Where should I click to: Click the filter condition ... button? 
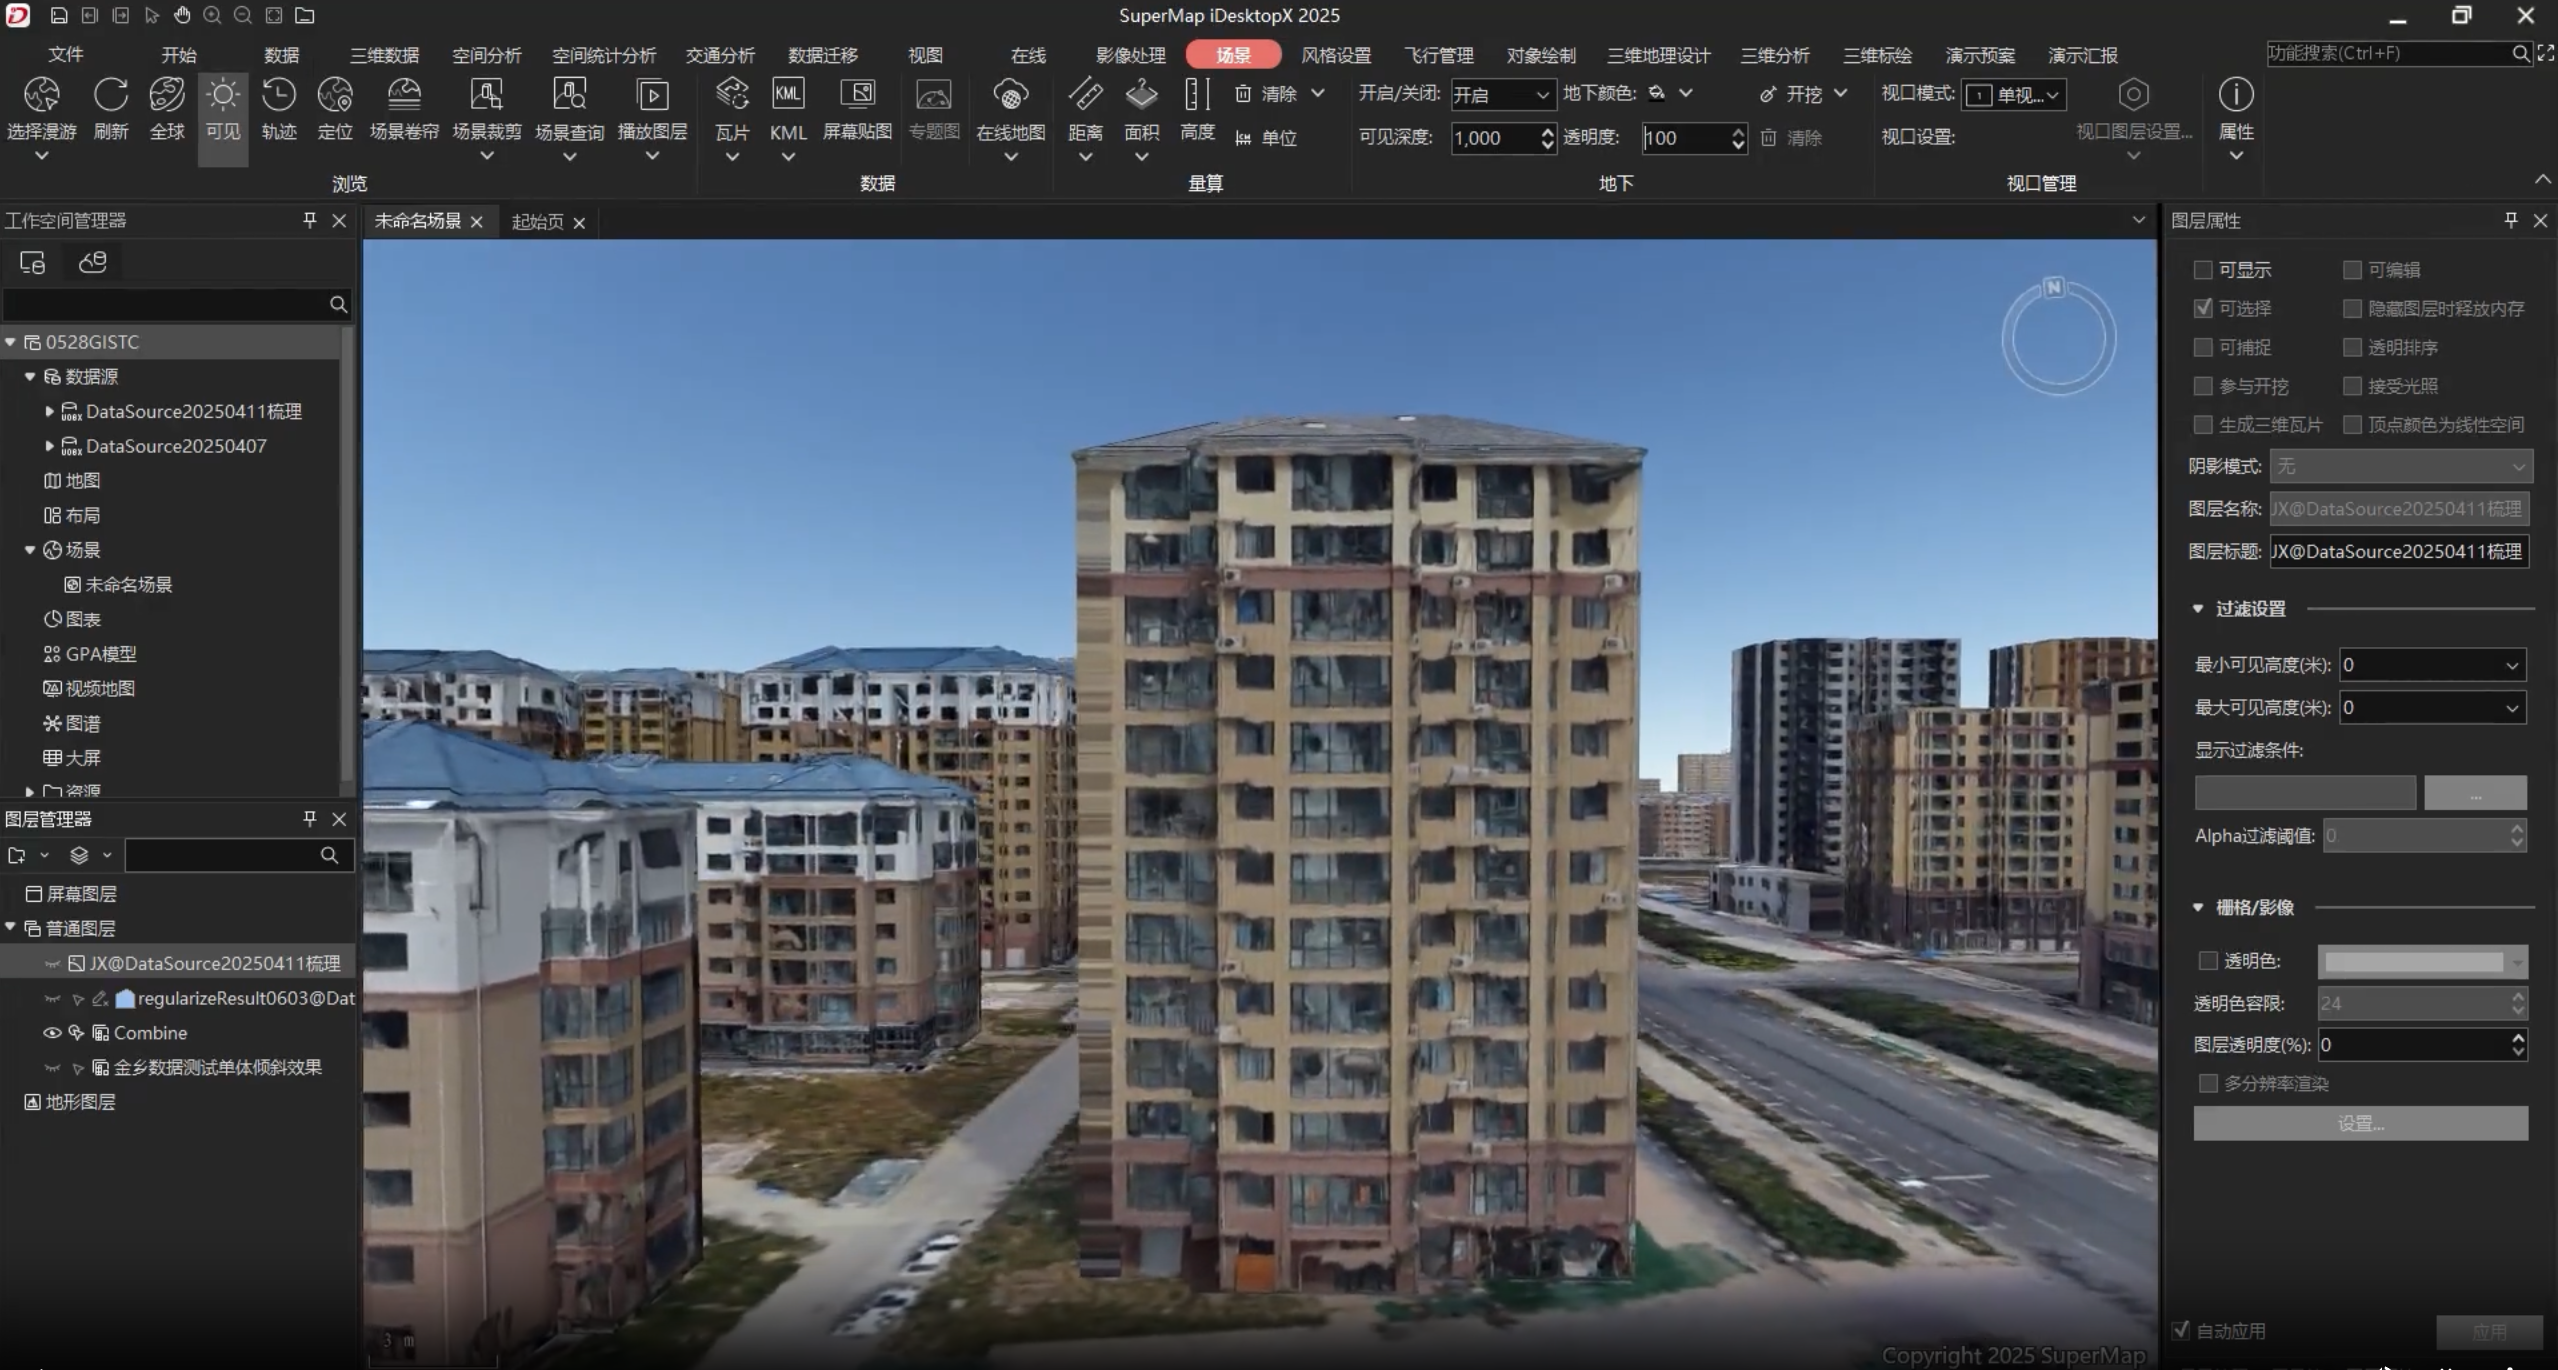2475,793
